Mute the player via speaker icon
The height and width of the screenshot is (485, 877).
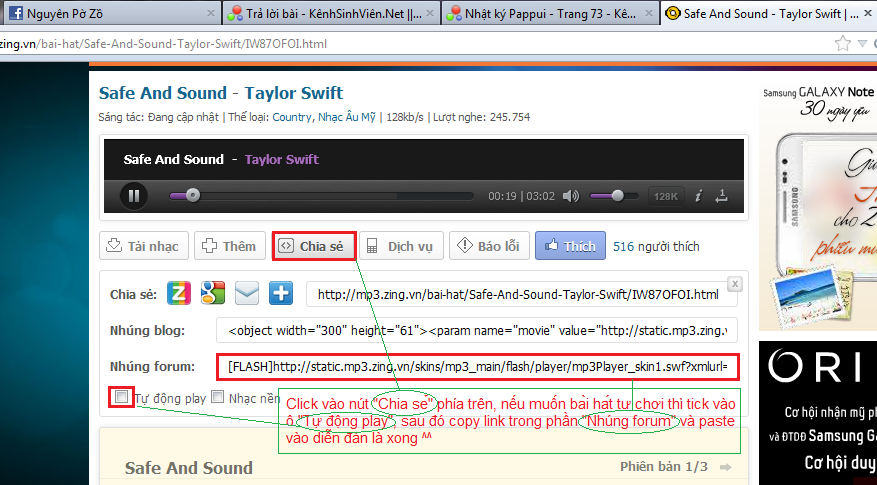click(x=570, y=196)
